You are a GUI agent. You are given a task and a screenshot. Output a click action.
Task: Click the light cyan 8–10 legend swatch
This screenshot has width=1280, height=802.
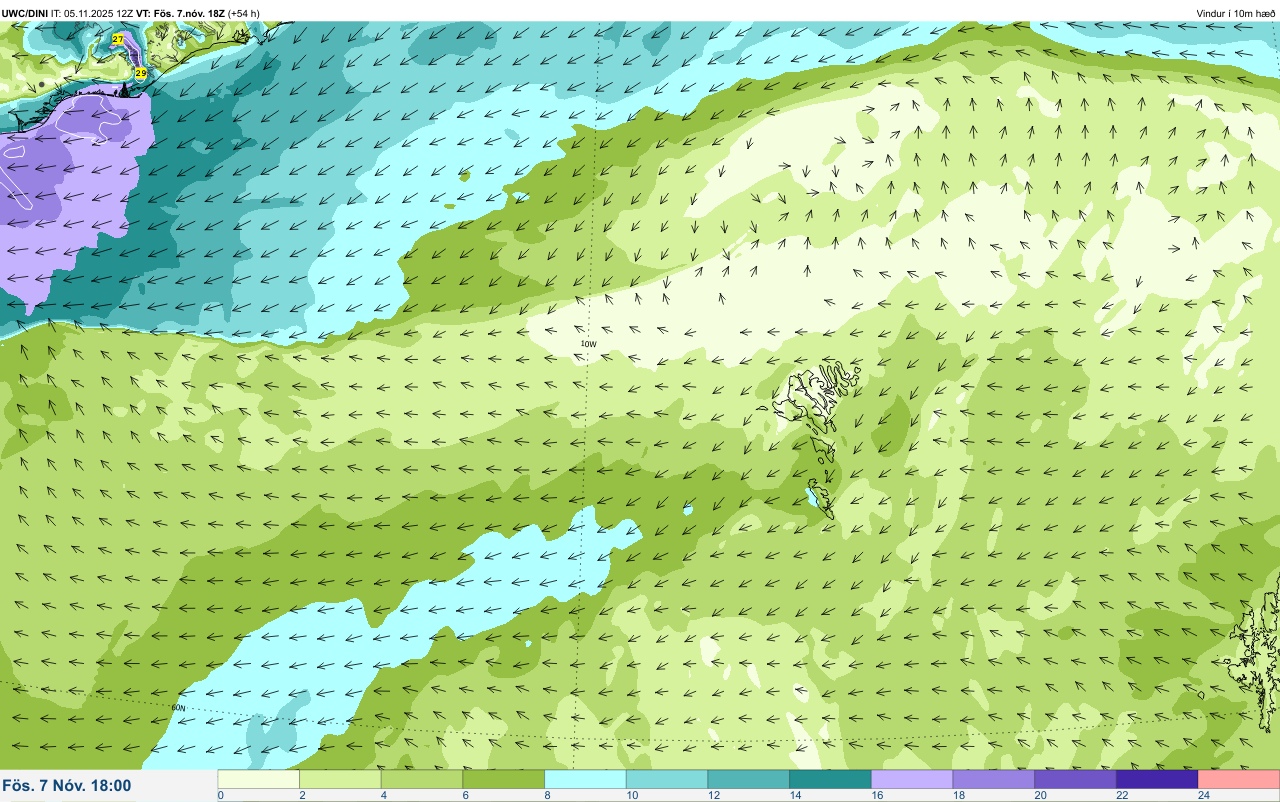pyautogui.click(x=585, y=779)
